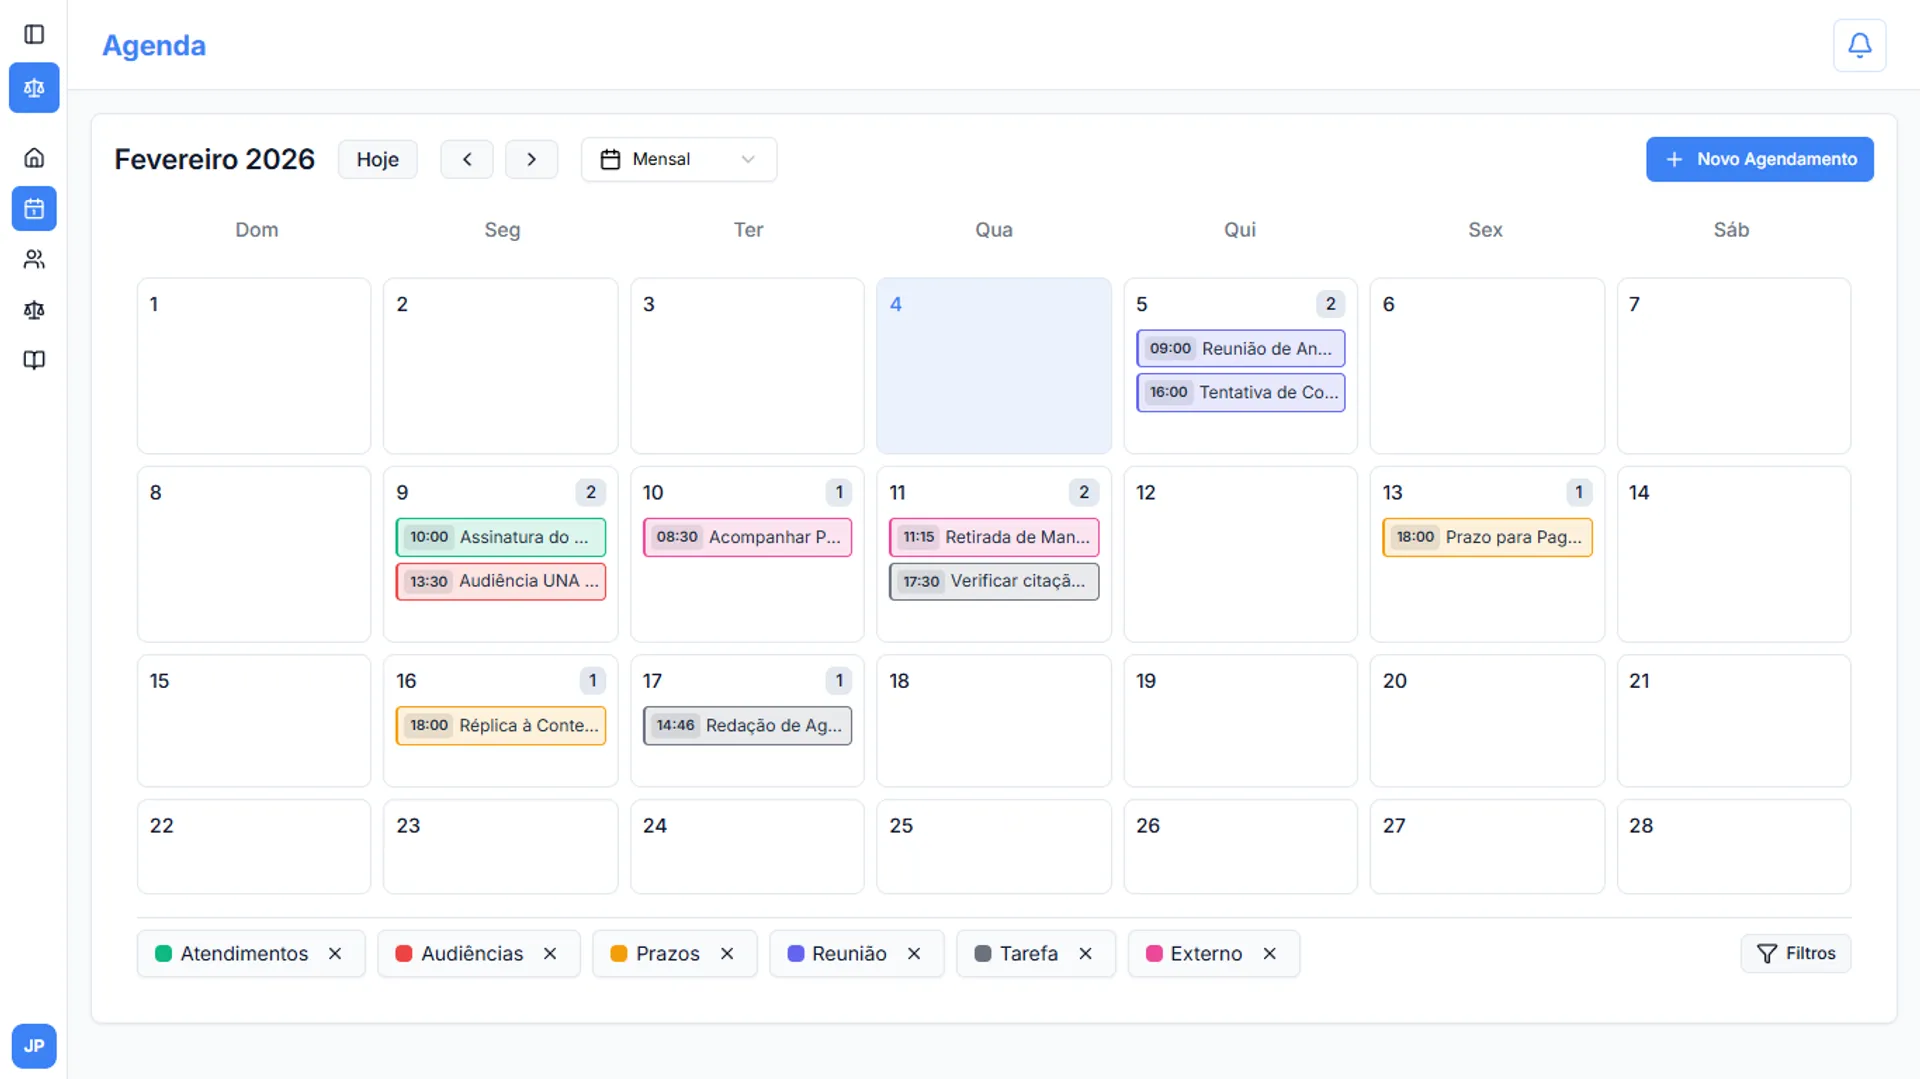1920x1079 pixels.
Task: Select the Reunião filter chip
Action: coord(849,953)
